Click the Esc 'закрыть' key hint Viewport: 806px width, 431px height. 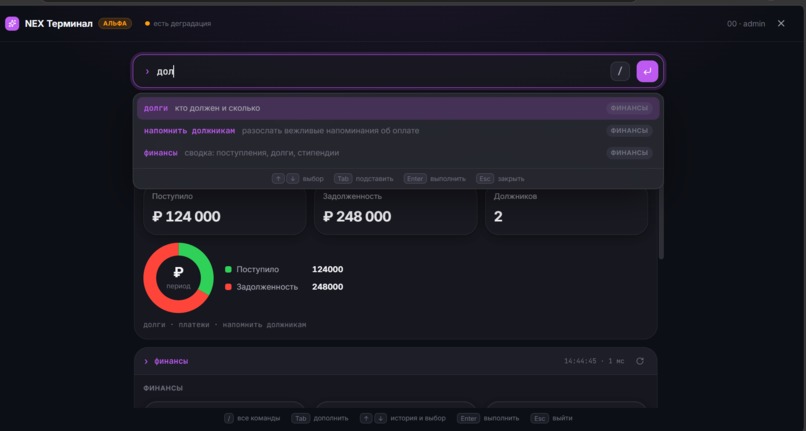point(500,178)
